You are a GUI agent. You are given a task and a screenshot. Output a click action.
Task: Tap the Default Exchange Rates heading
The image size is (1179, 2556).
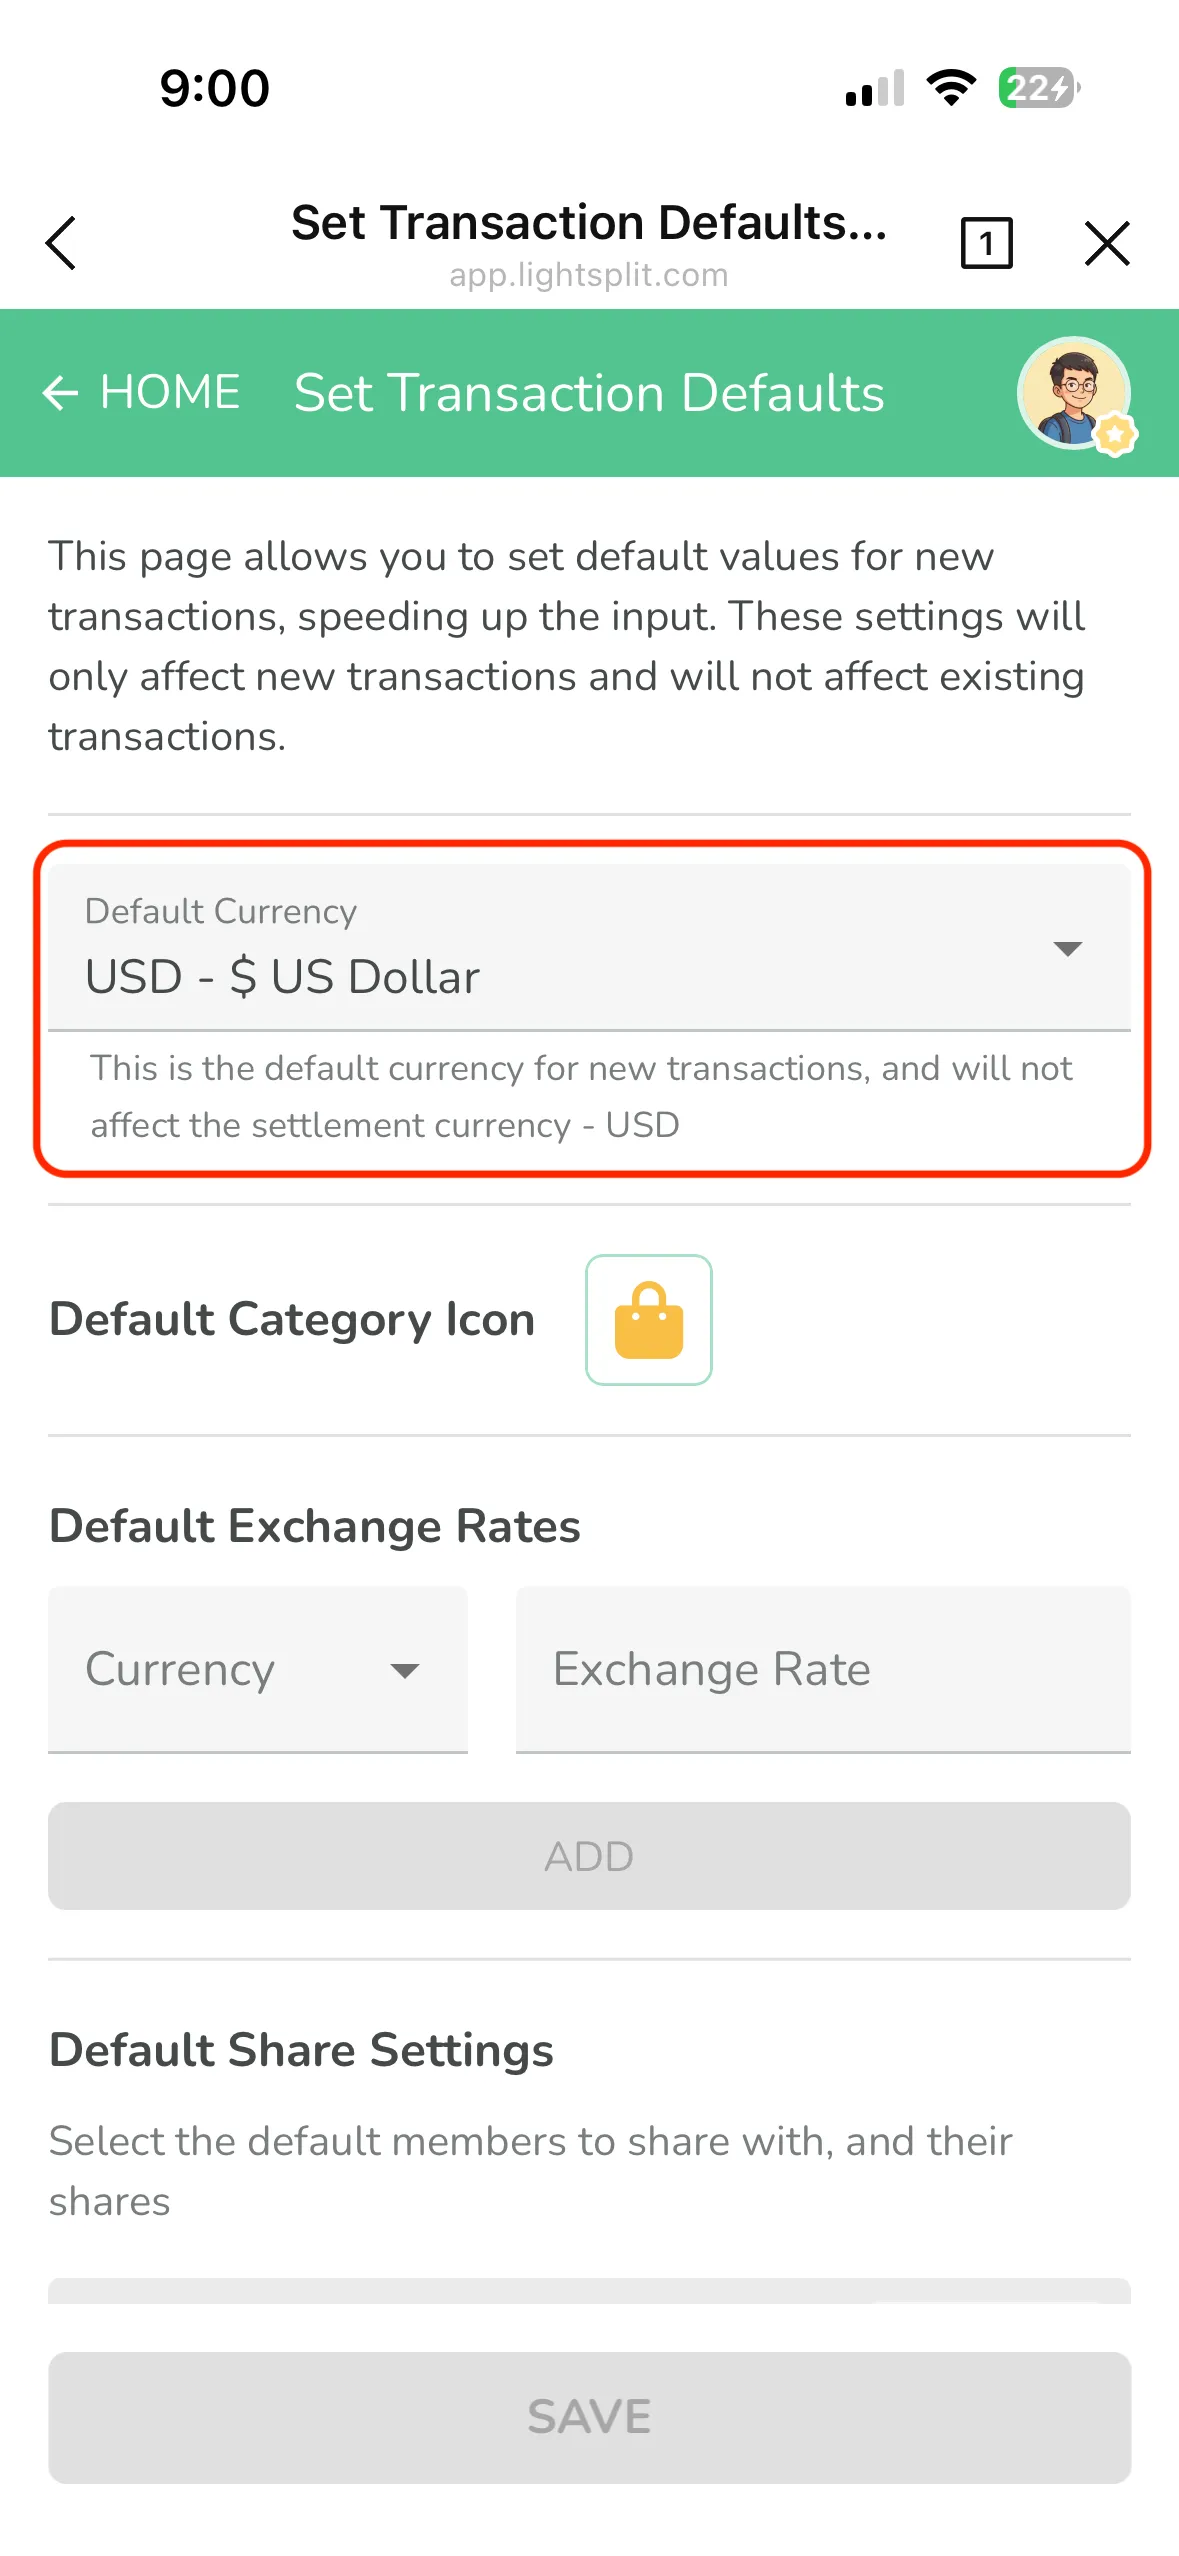(x=315, y=1526)
